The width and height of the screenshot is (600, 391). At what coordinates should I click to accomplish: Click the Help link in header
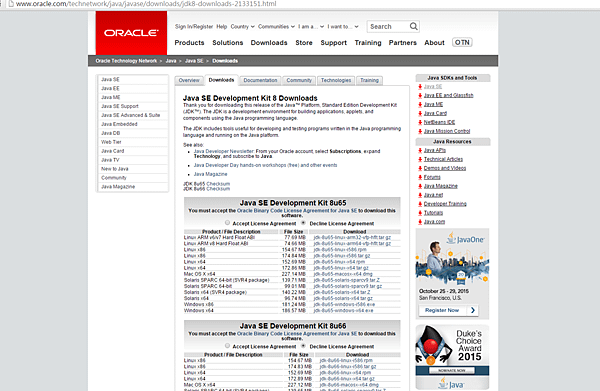[x=222, y=27]
